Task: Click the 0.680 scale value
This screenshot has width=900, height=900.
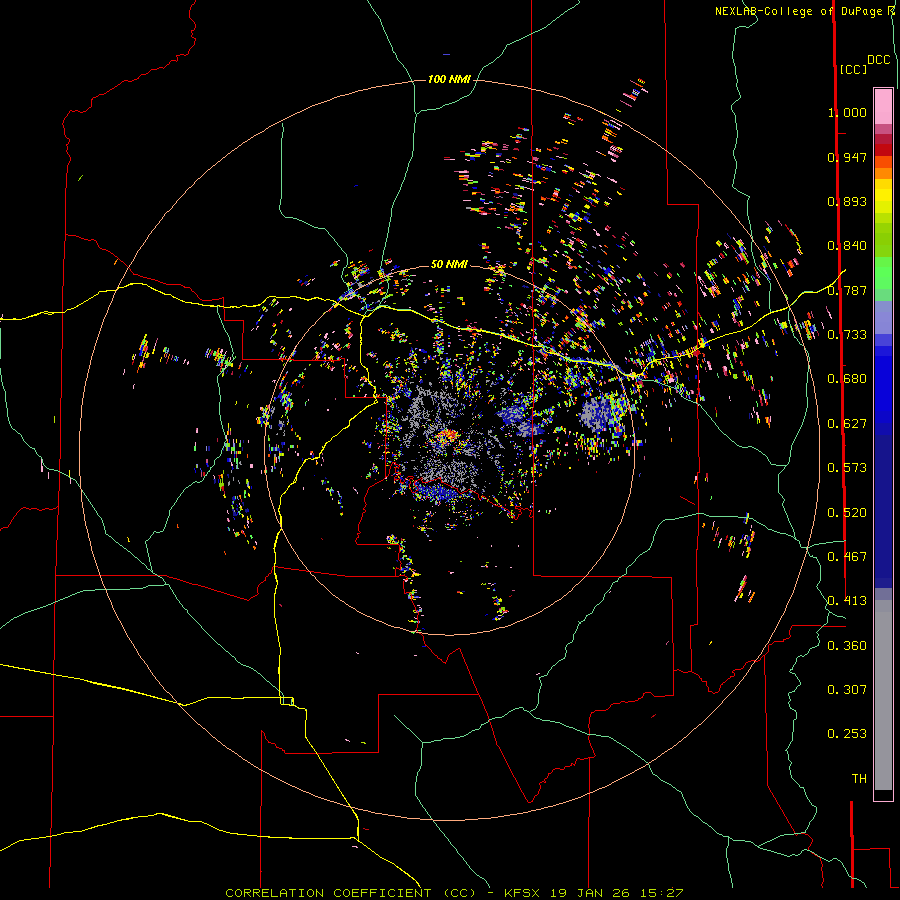Action: [847, 379]
